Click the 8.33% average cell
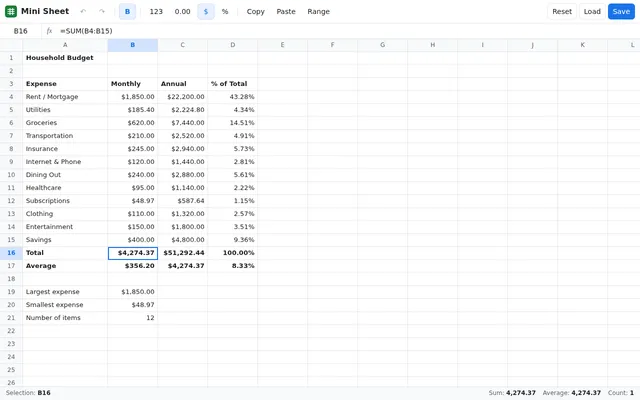640x400 pixels. (x=233, y=266)
